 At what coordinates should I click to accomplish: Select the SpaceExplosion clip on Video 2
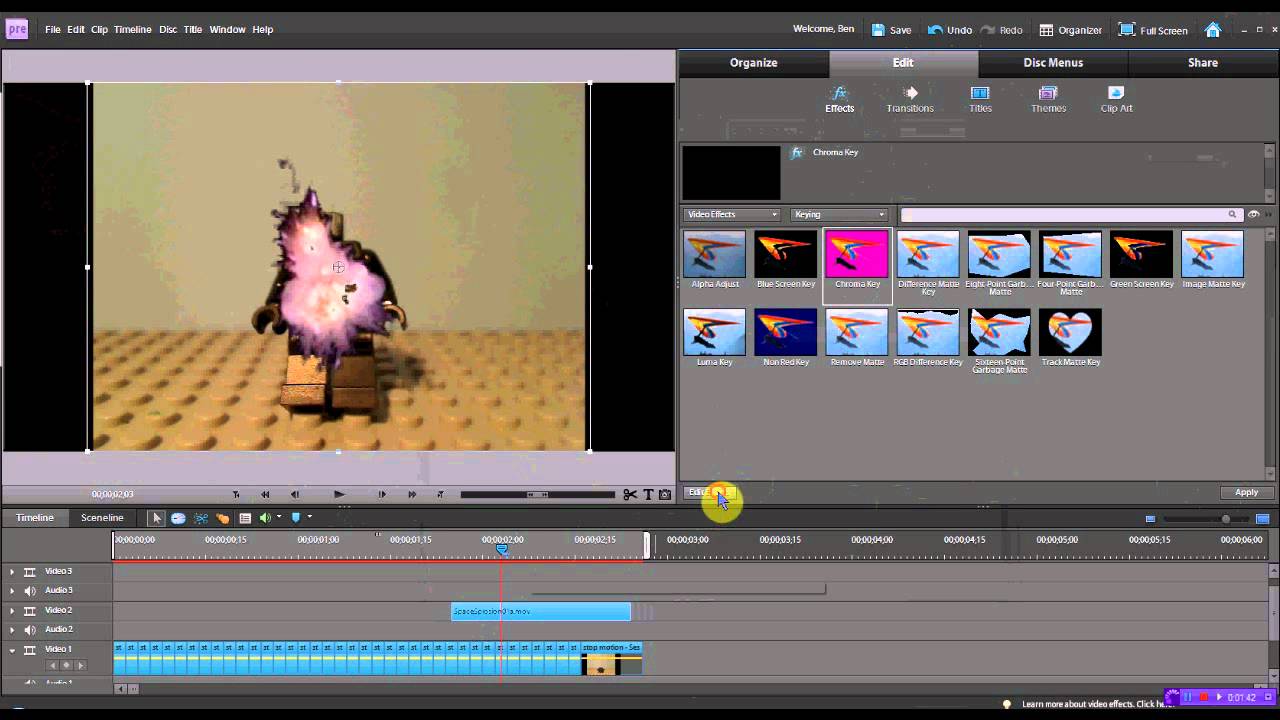[541, 611]
